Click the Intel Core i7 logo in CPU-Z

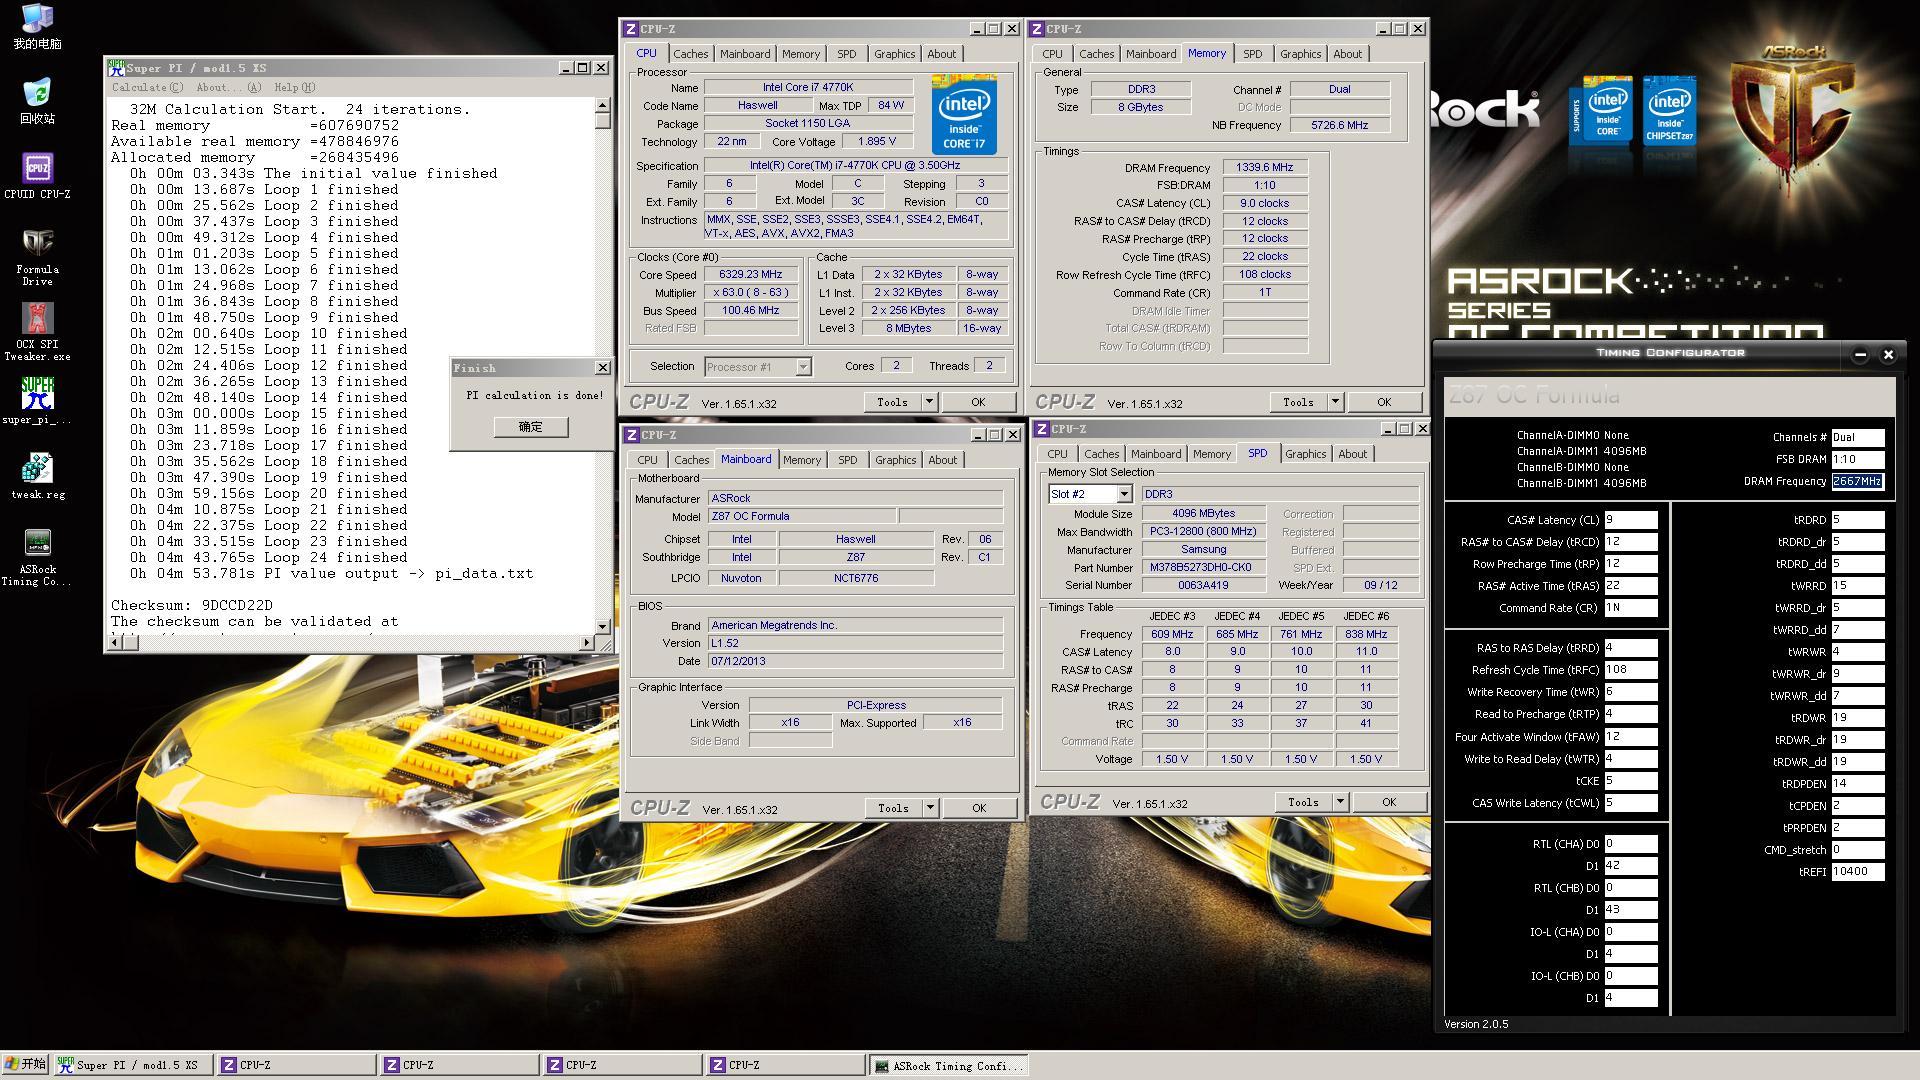(x=964, y=115)
